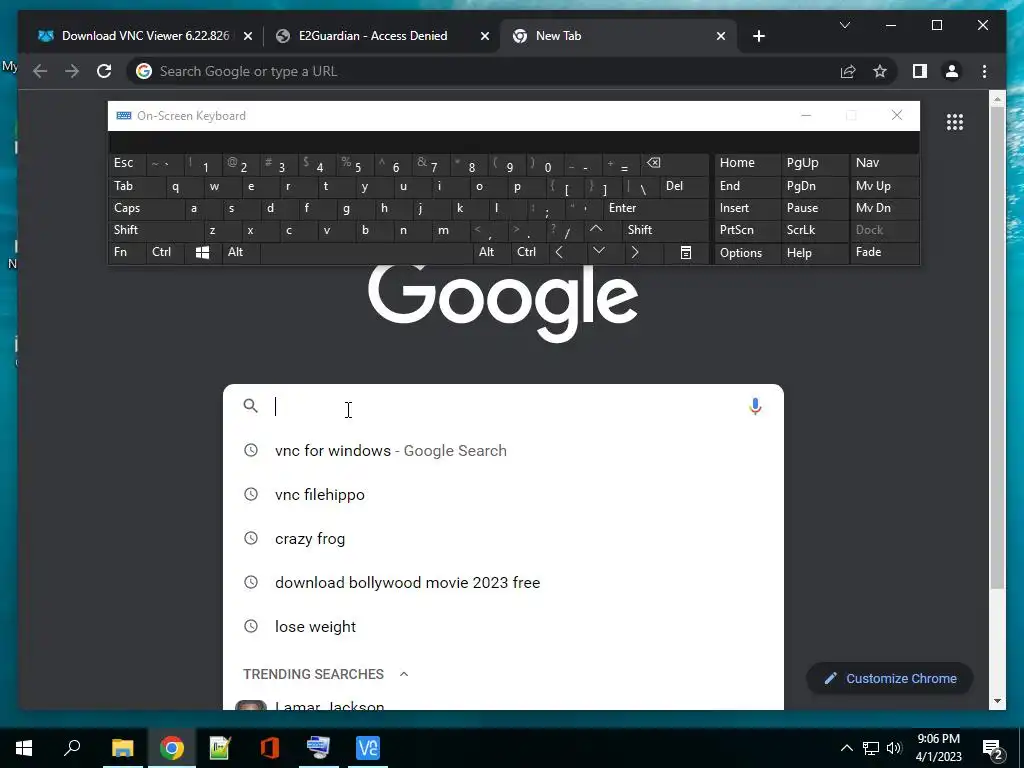Click the space bar on the On-Screen Keyboard

click(x=366, y=252)
